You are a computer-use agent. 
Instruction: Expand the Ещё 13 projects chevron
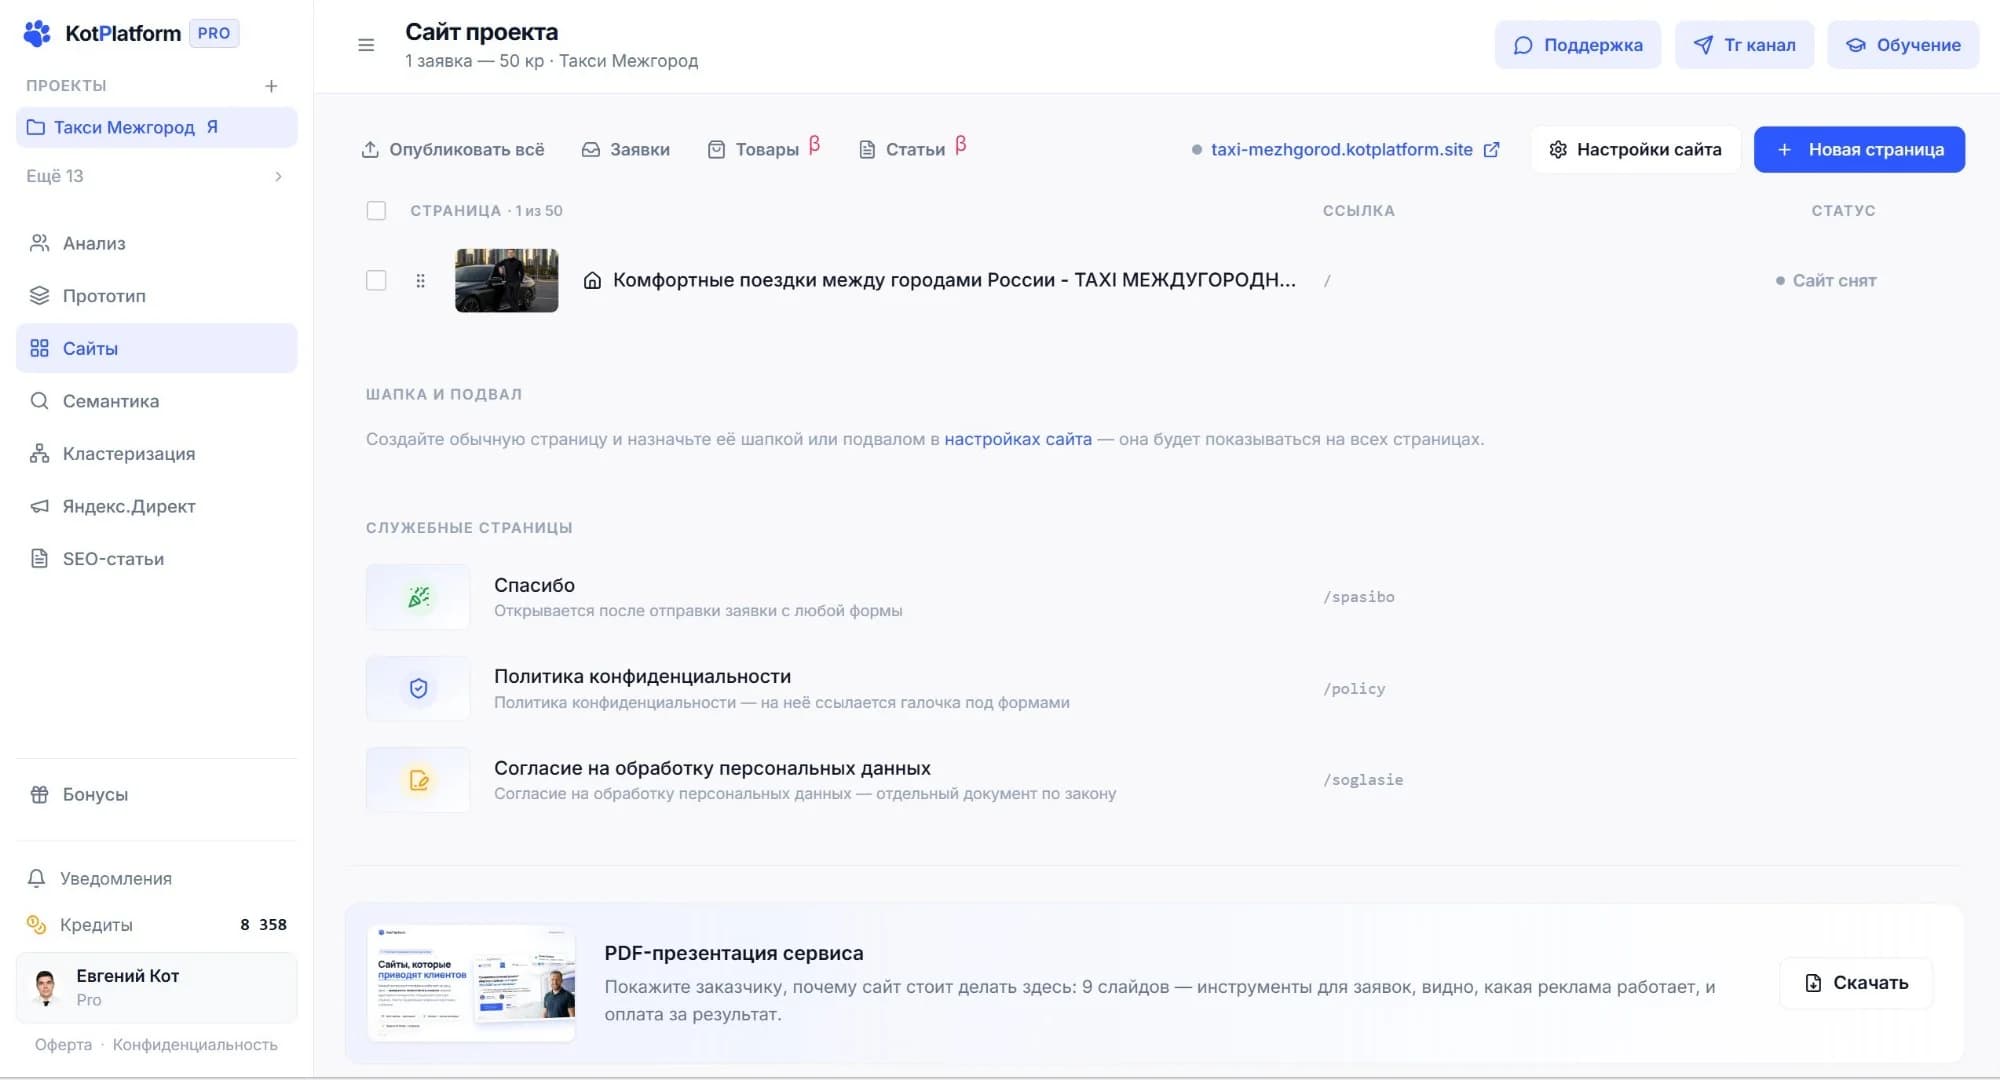(x=278, y=177)
